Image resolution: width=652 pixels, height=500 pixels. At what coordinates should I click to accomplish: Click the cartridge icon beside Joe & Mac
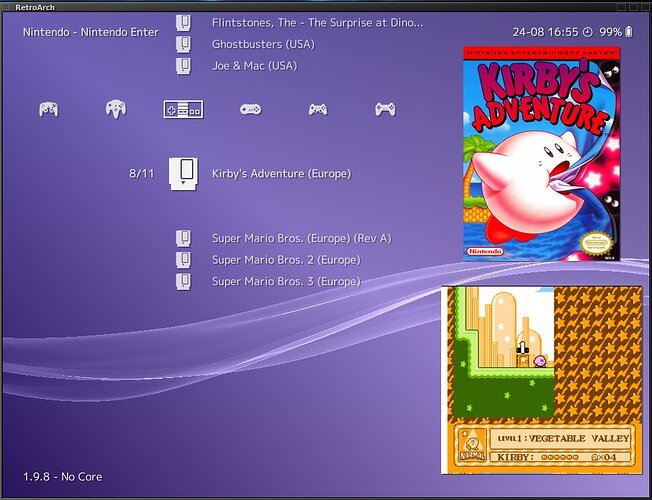pos(183,66)
